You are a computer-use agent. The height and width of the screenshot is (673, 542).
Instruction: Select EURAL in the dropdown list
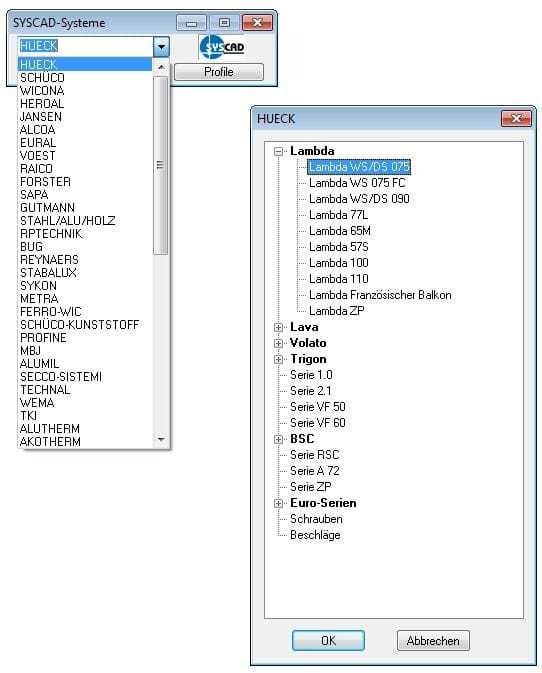[38, 142]
